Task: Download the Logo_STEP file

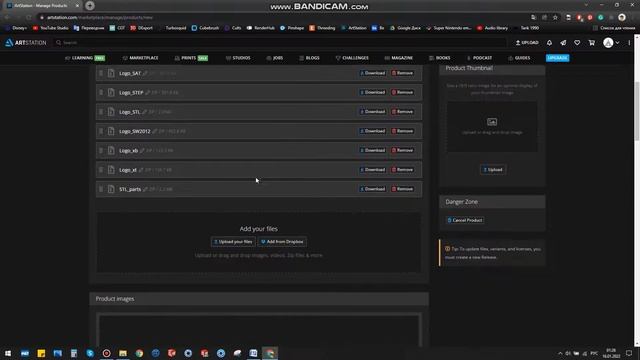Action: (x=373, y=92)
